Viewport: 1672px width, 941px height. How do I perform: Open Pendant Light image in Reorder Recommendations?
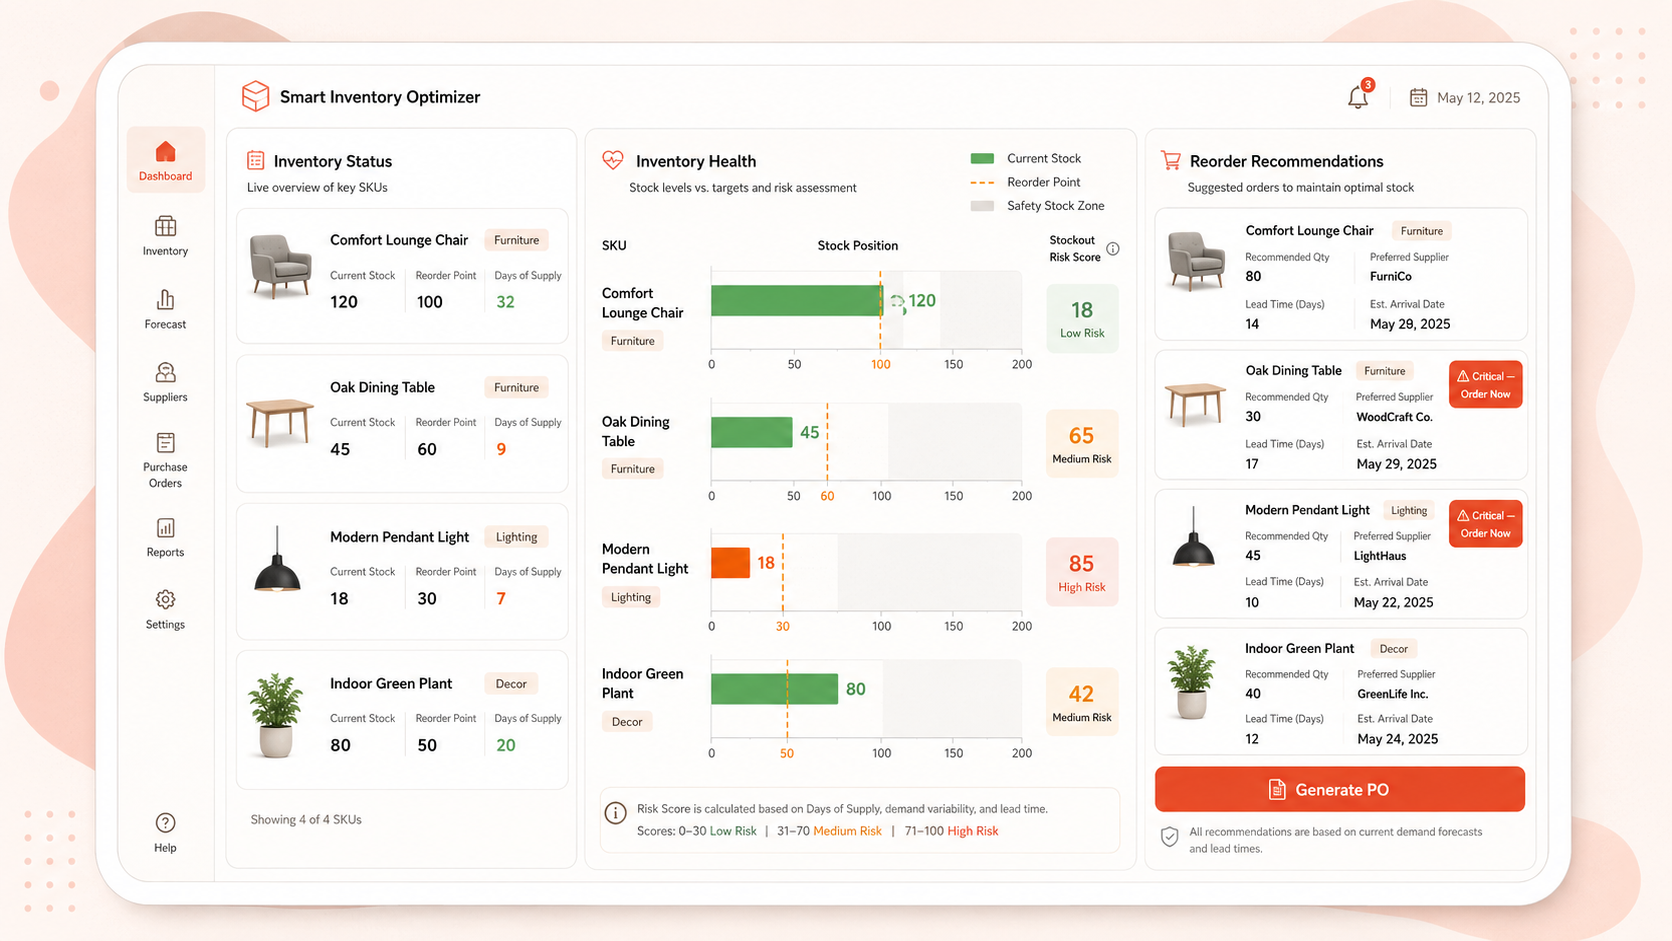(x=1194, y=537)
